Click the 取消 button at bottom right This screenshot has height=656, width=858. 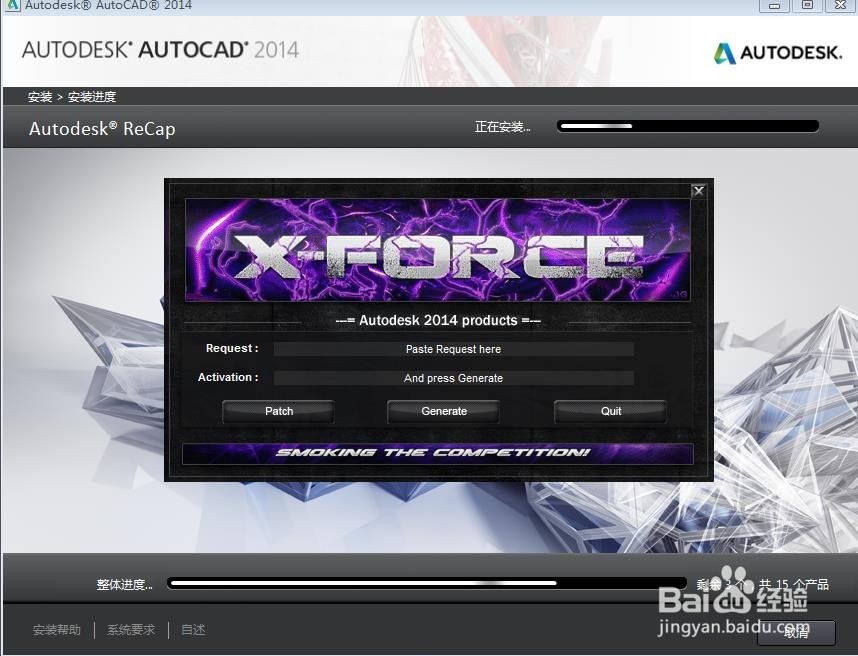tap(795, 632)
